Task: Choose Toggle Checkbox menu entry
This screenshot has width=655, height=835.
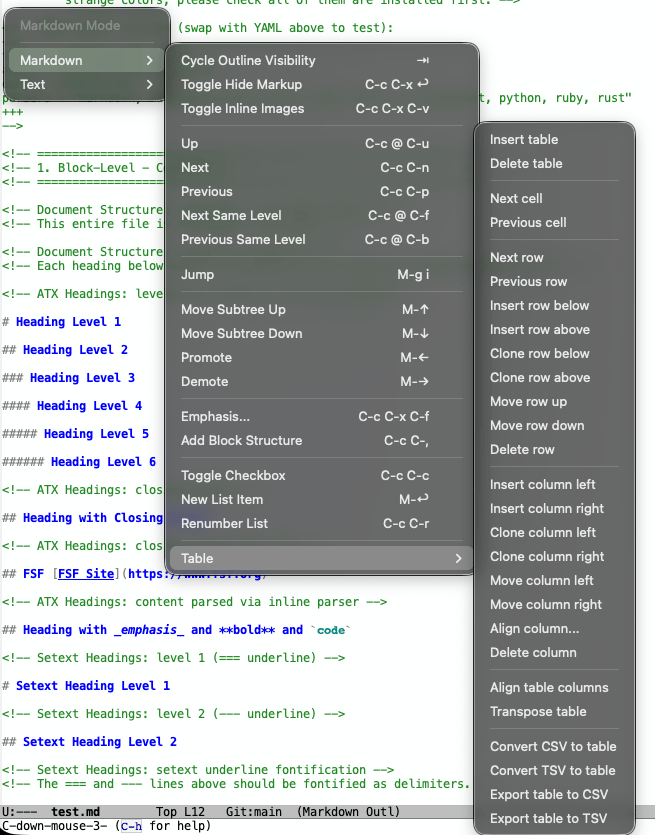Action: pos(322,475)
